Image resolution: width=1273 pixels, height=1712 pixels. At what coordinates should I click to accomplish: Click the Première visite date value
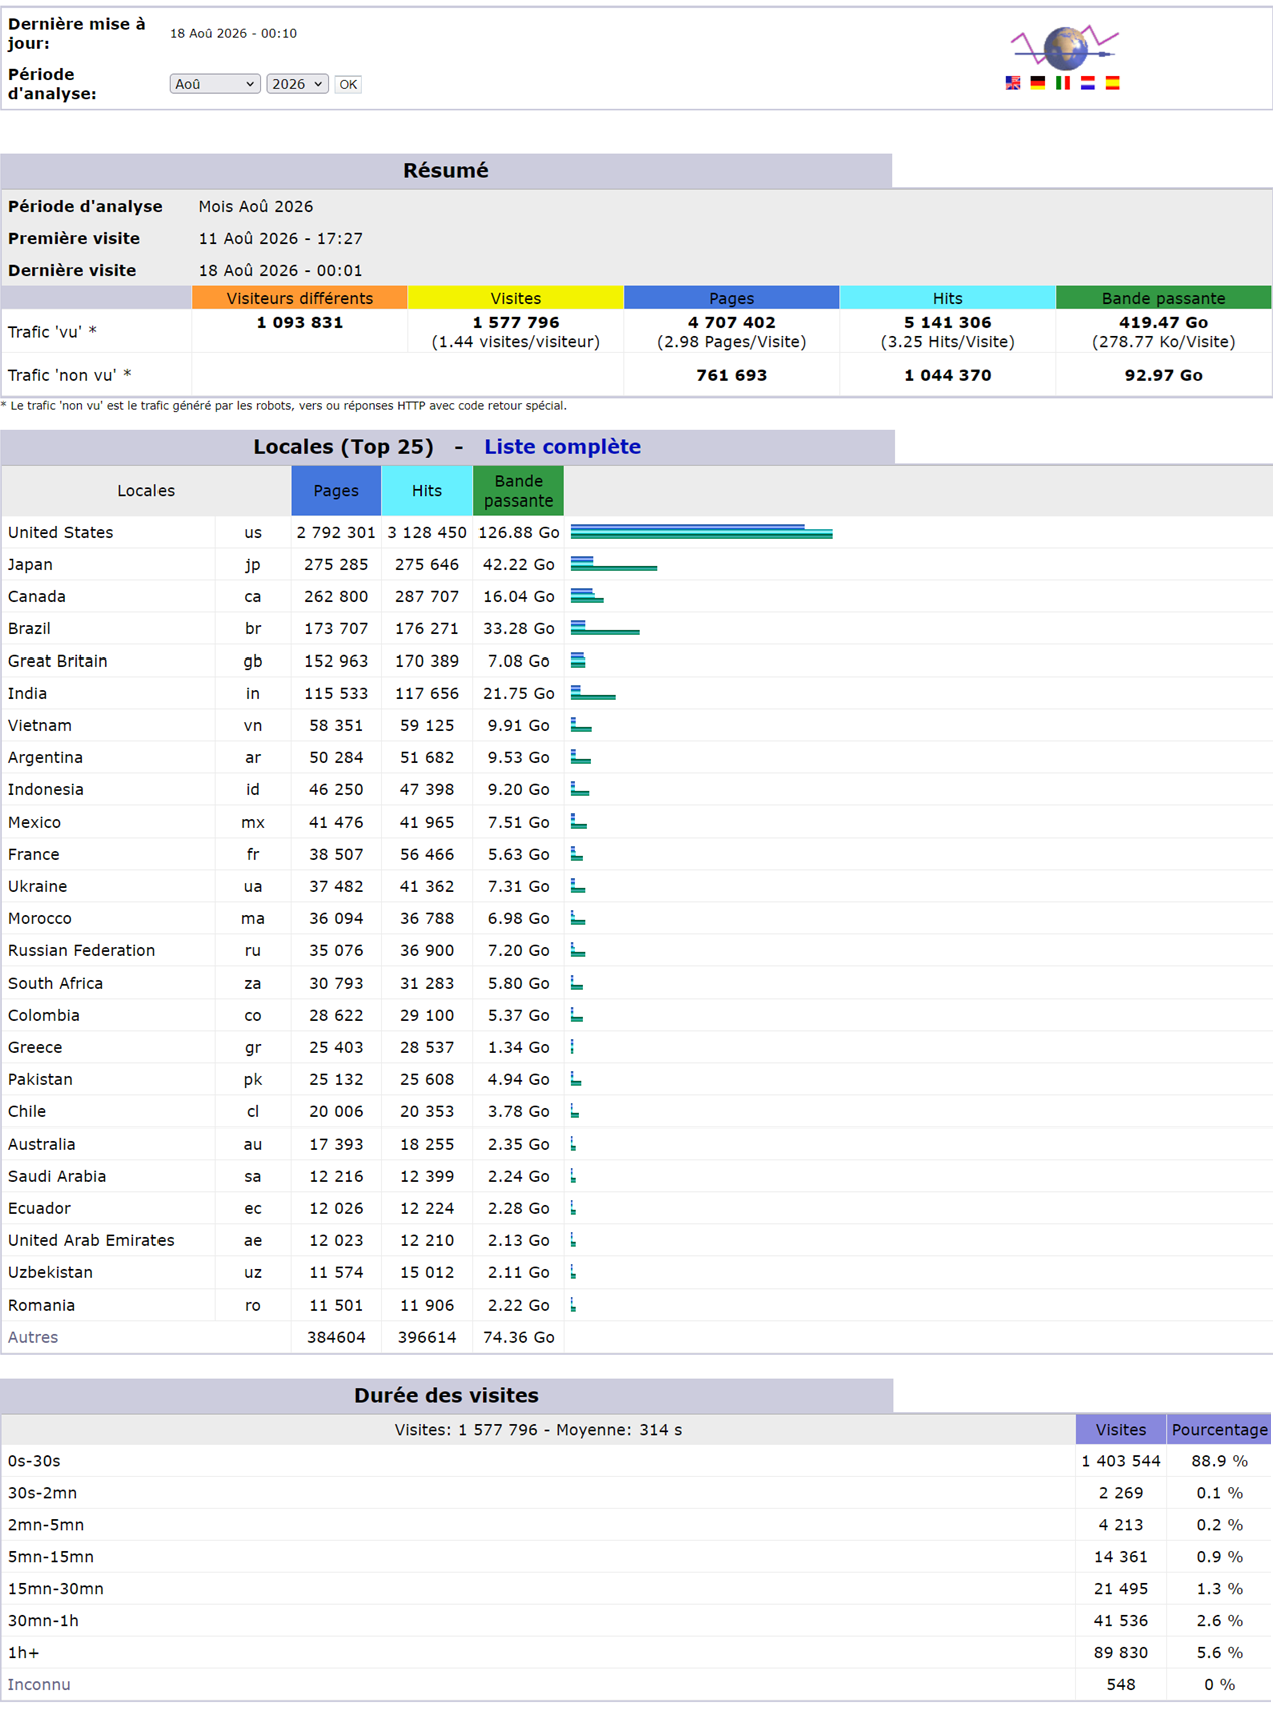[x=281, y=238]
